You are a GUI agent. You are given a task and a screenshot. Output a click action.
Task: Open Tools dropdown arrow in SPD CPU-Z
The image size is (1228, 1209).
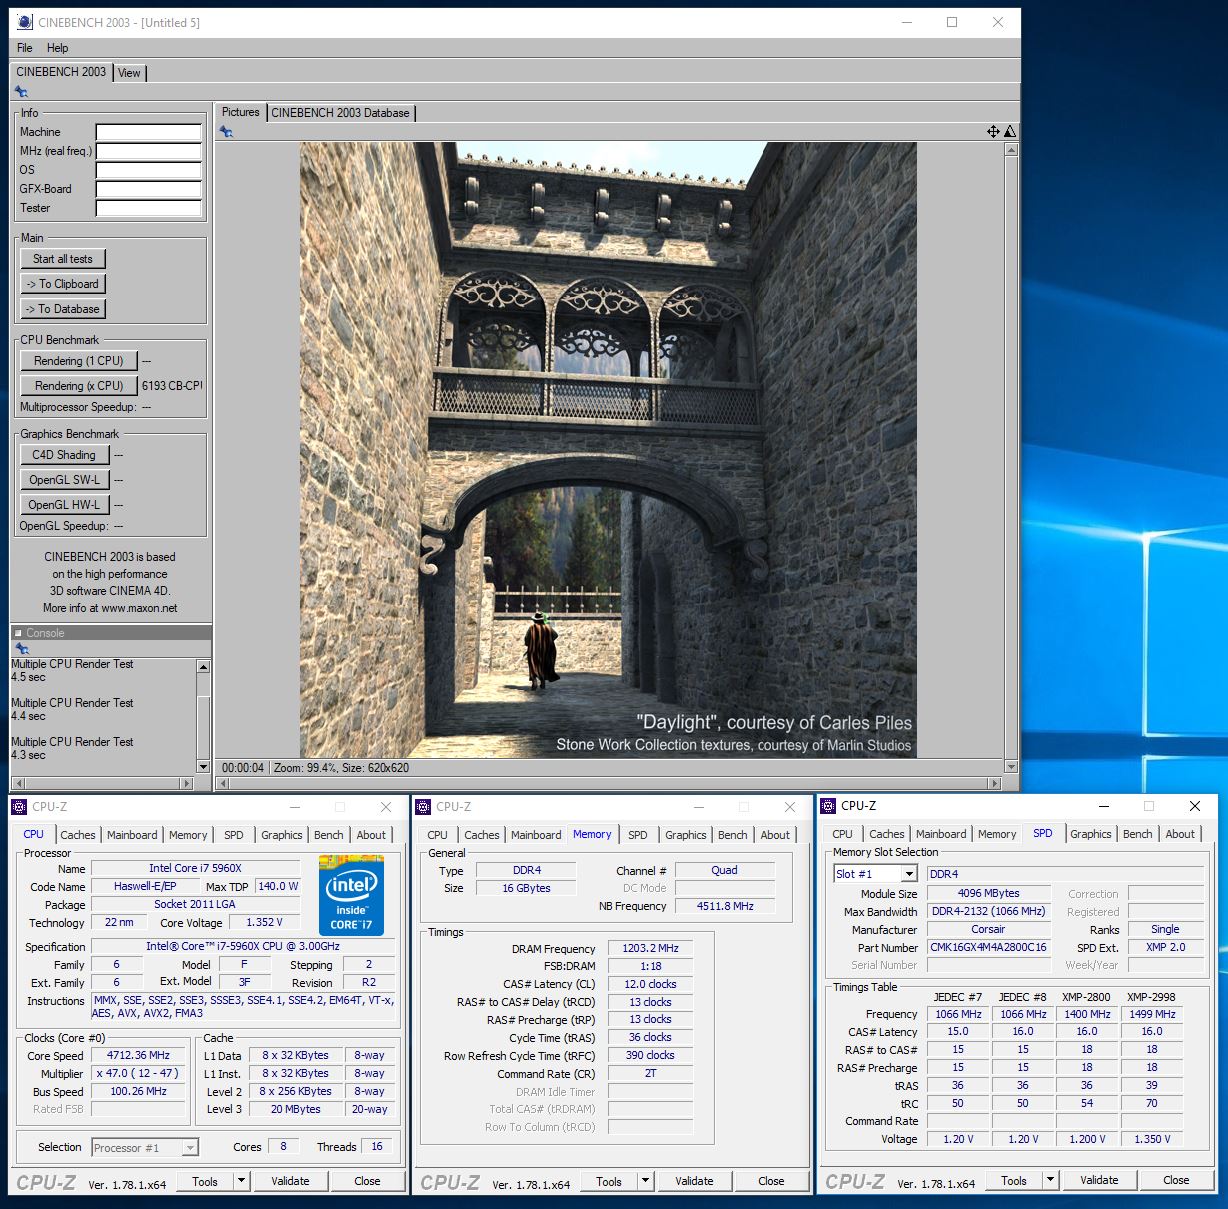click(x=1050, y=1180)
